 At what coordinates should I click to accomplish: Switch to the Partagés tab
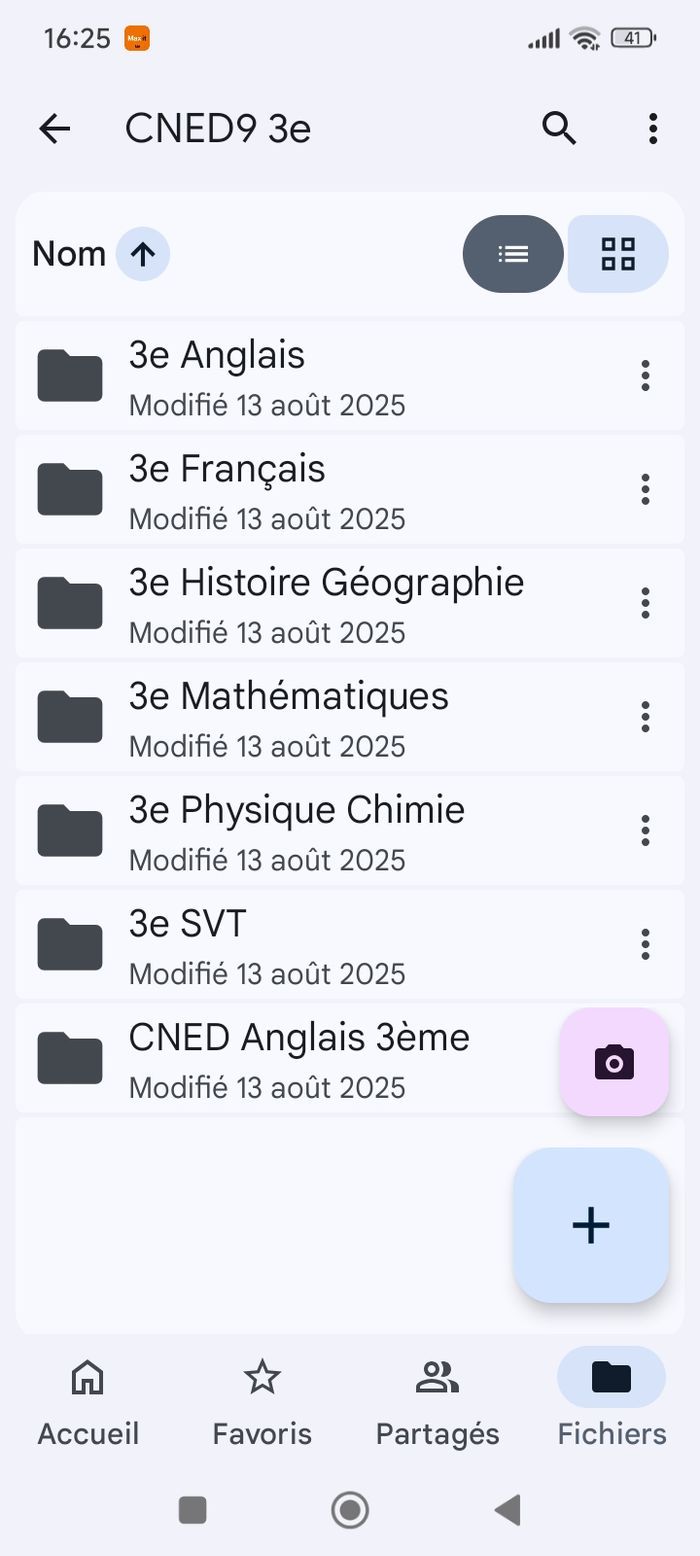437,1402
